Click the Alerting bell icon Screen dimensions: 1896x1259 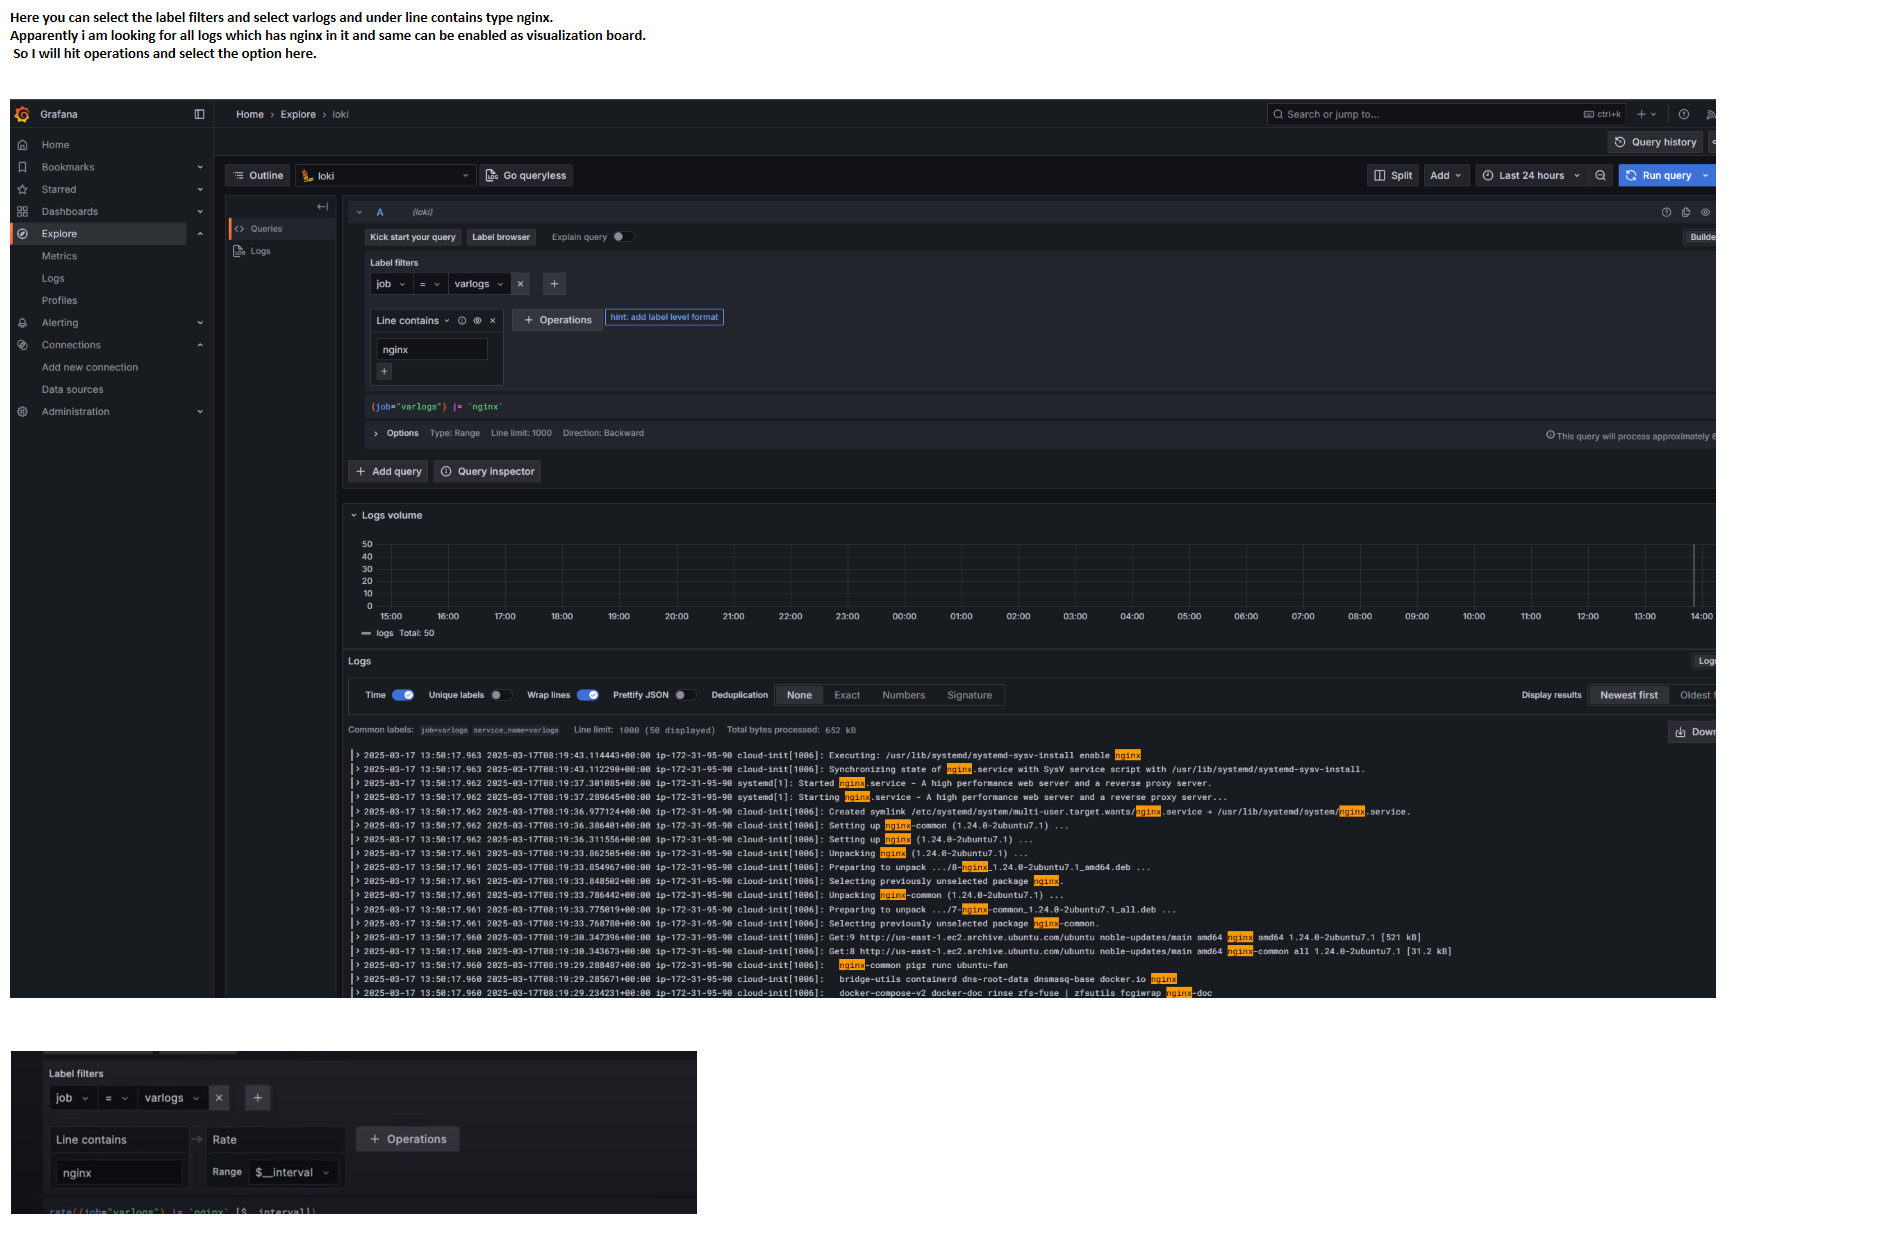[22, 323]
